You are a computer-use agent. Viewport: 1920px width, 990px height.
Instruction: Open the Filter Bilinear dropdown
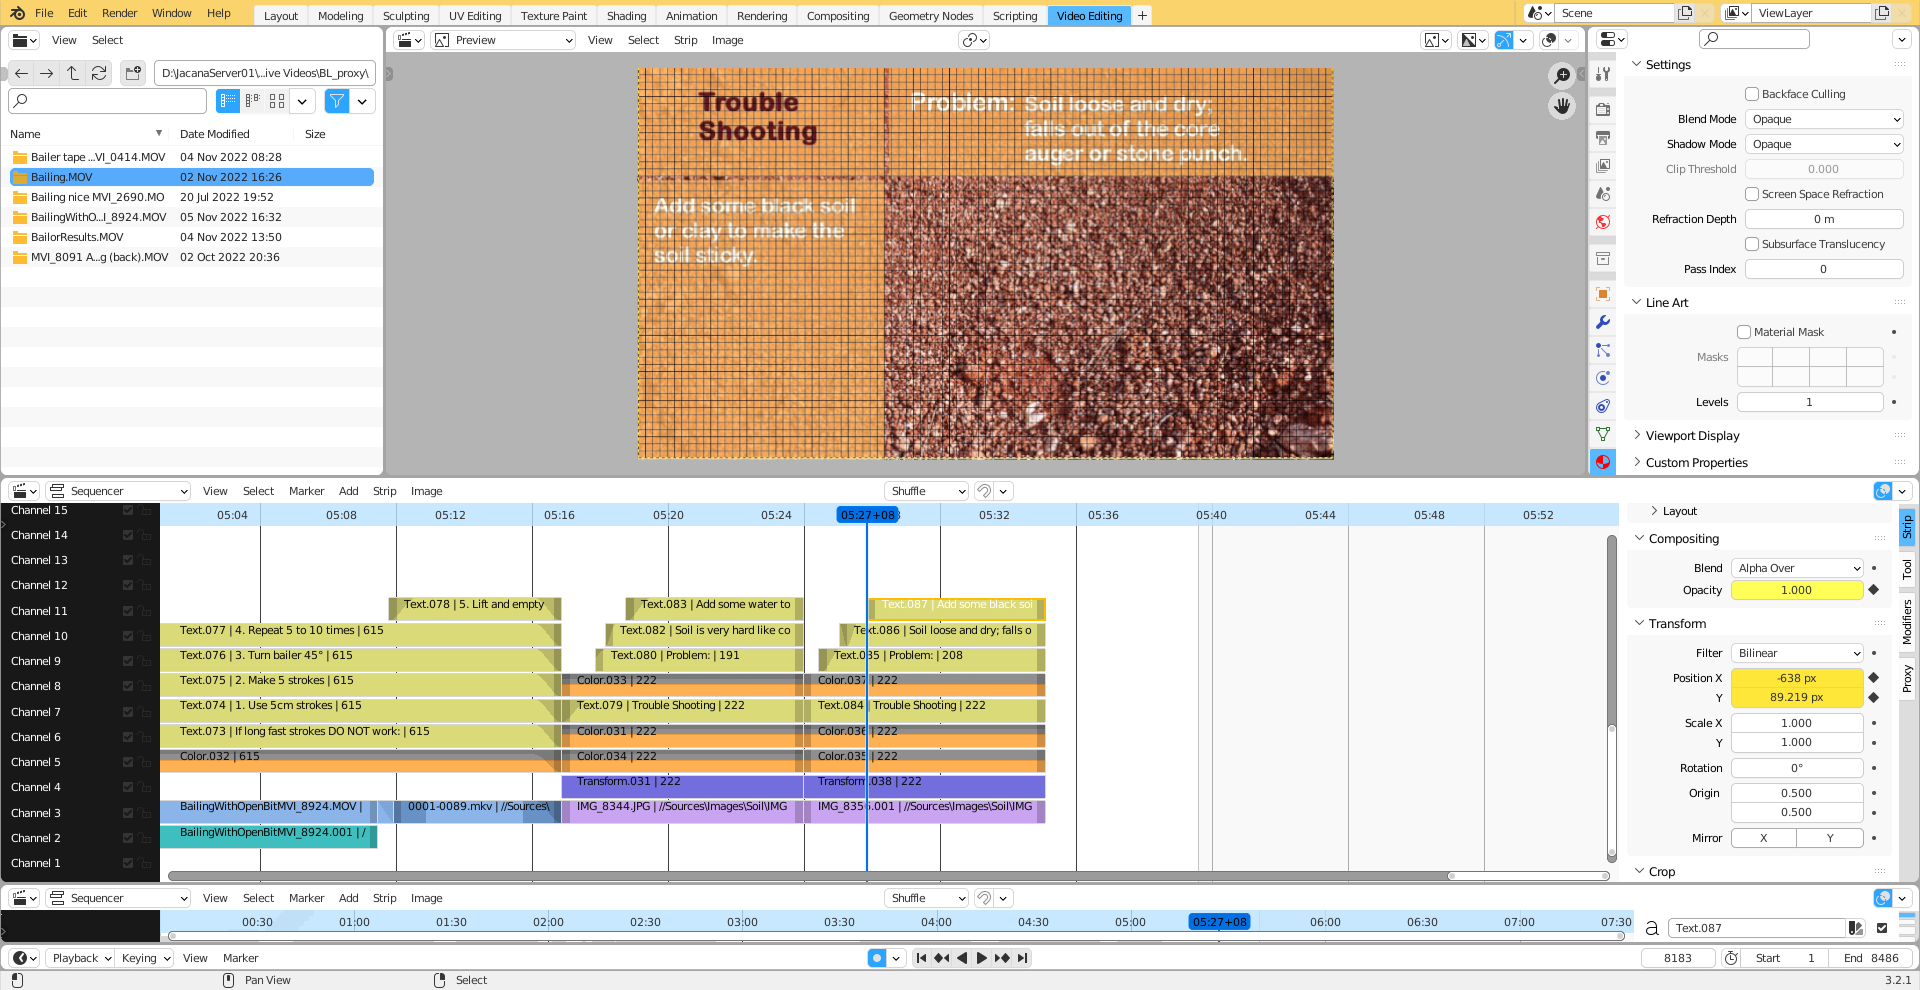click(x=1797, y=653)
